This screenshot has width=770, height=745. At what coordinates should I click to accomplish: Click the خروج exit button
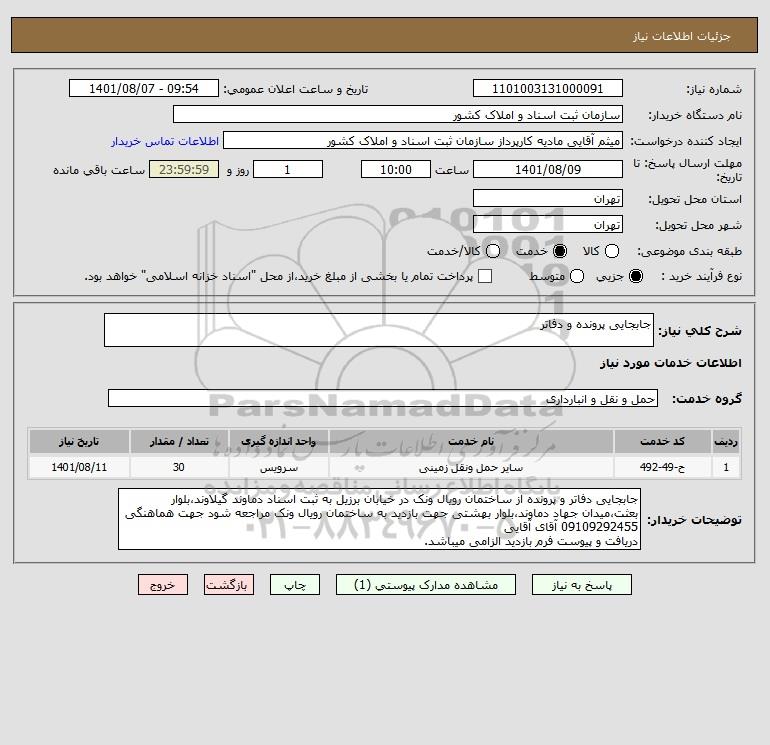(163, 585)
